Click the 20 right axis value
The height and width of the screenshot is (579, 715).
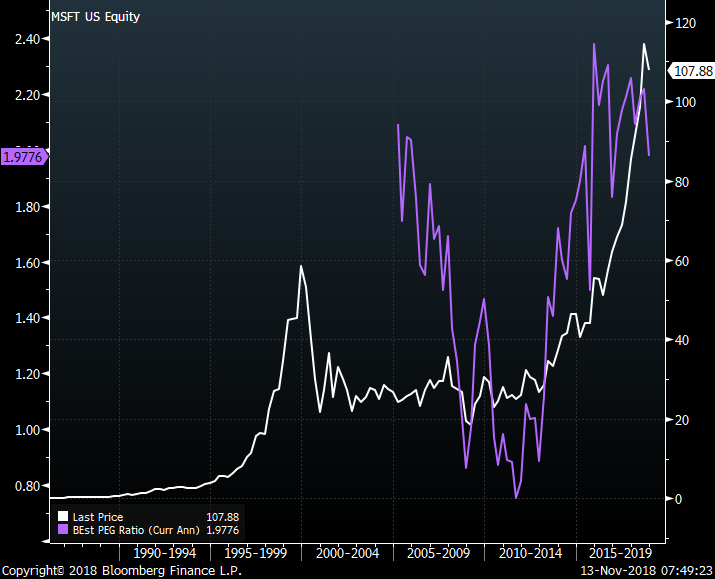(x=682, y=420)
